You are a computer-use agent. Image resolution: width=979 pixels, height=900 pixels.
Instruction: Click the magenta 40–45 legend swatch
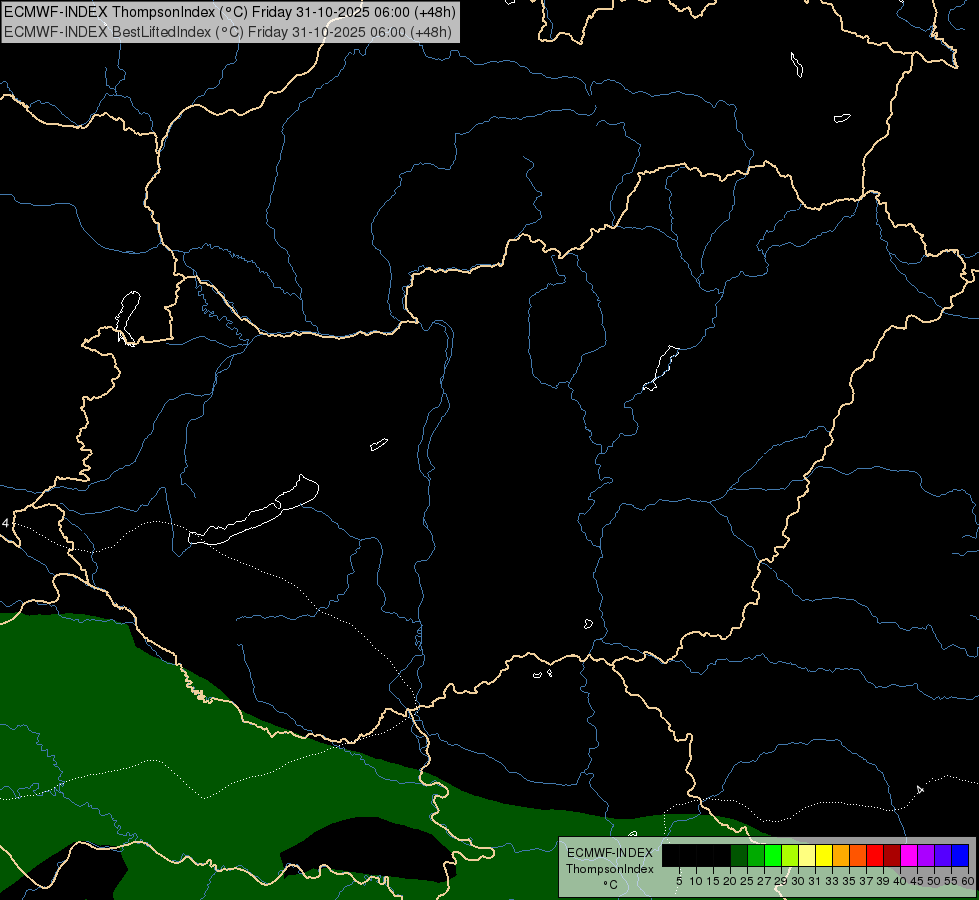pos(909,855)
